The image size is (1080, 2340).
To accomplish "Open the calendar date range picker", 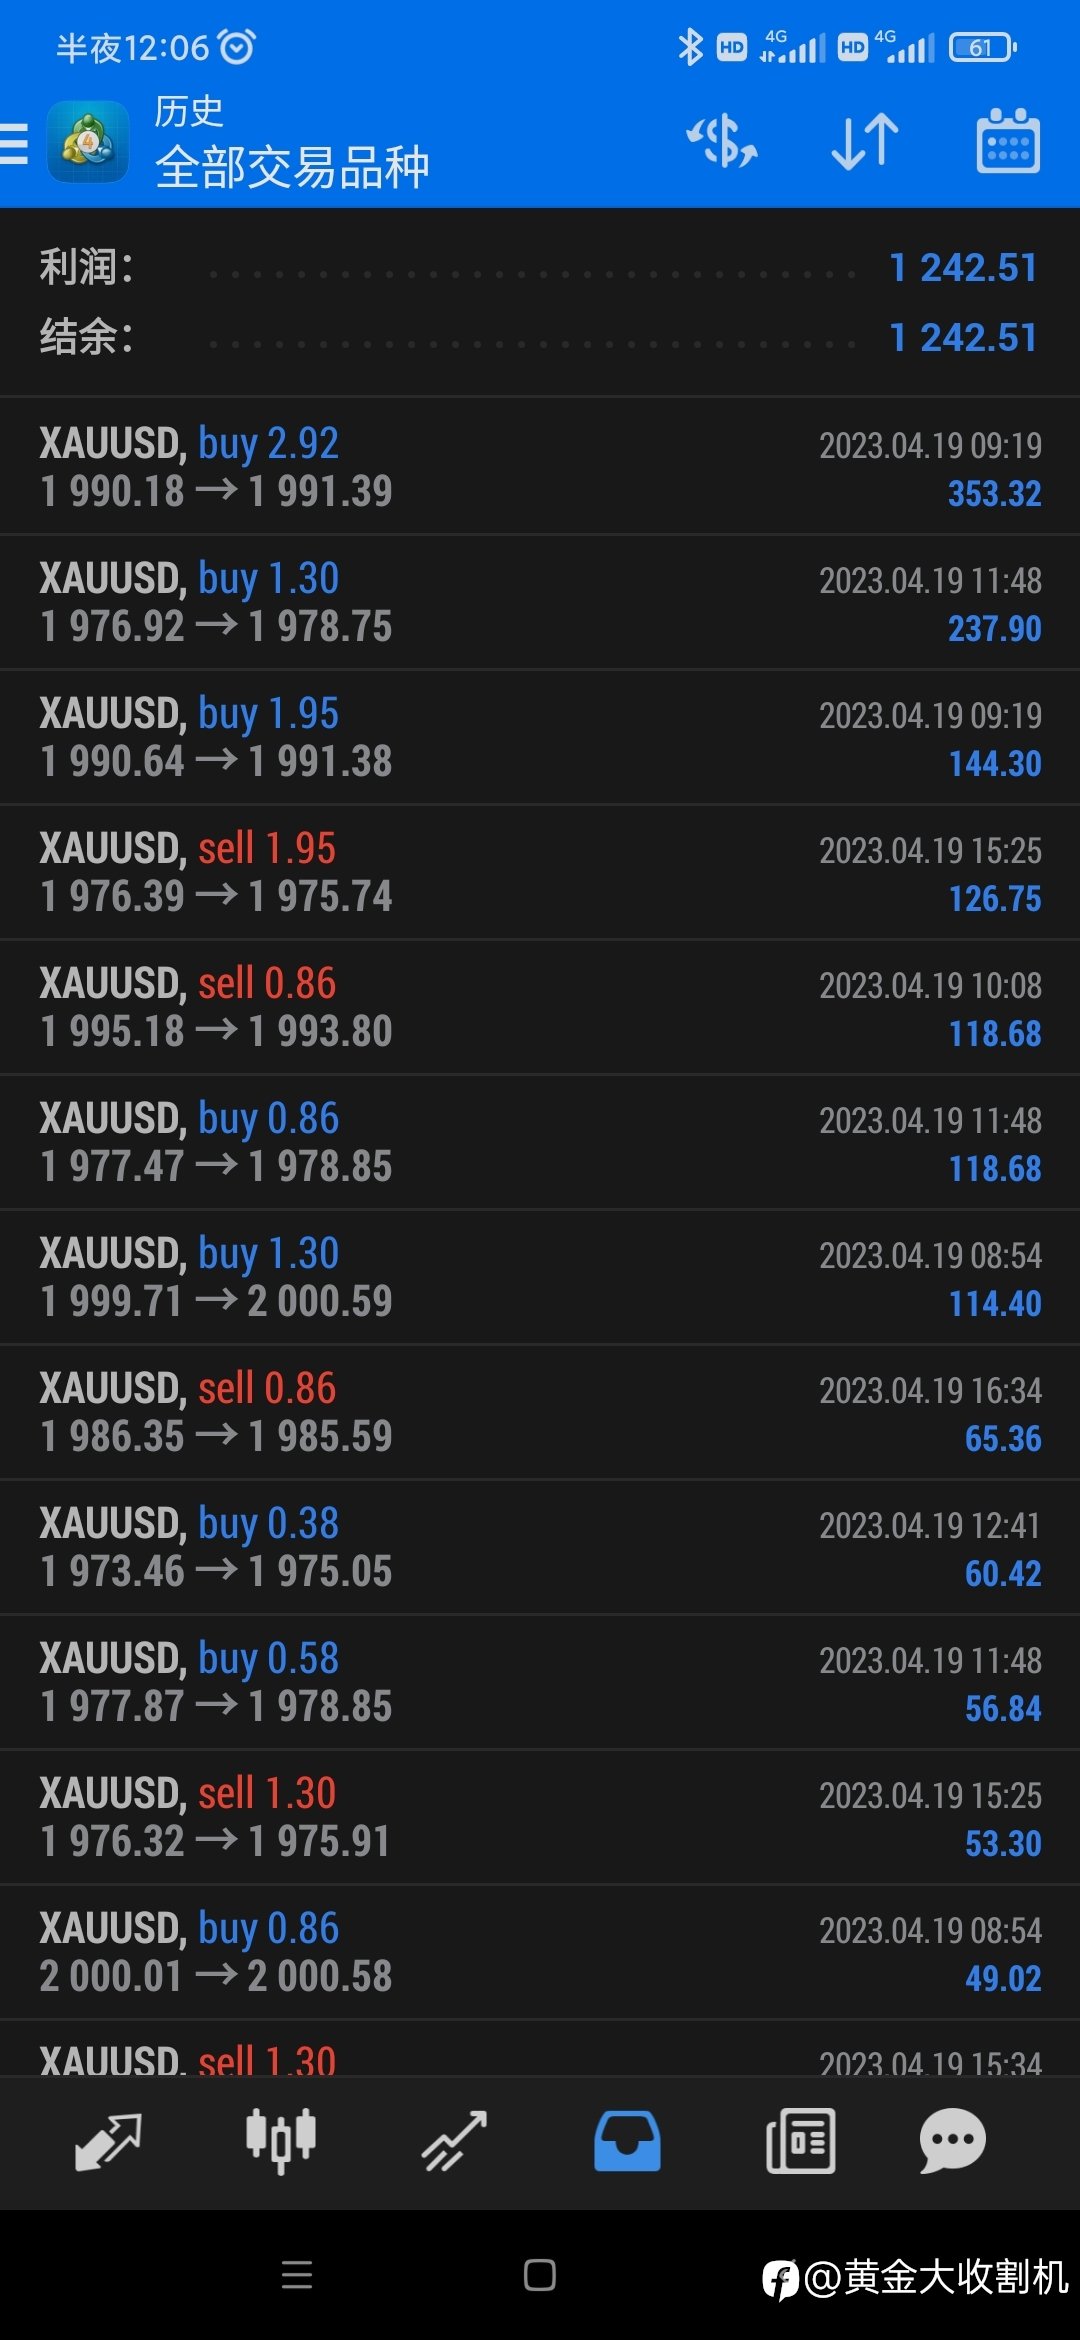I will coord(1008,141).
